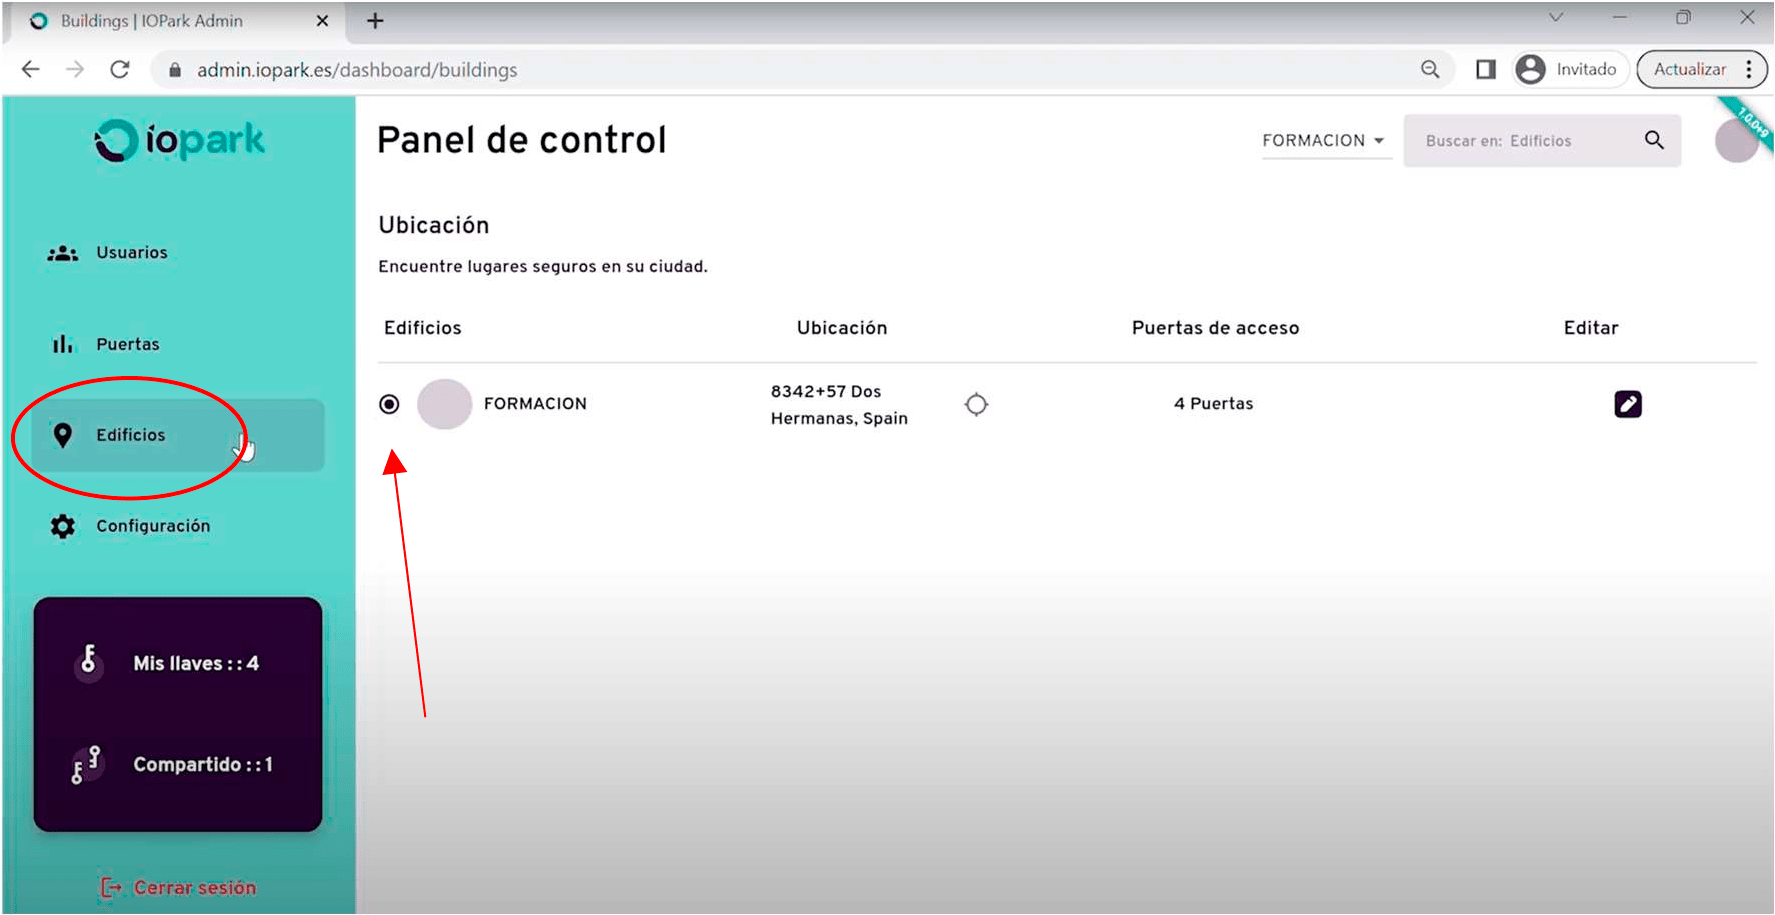Expand the tab search chevron

click(x=1555, y=18)
